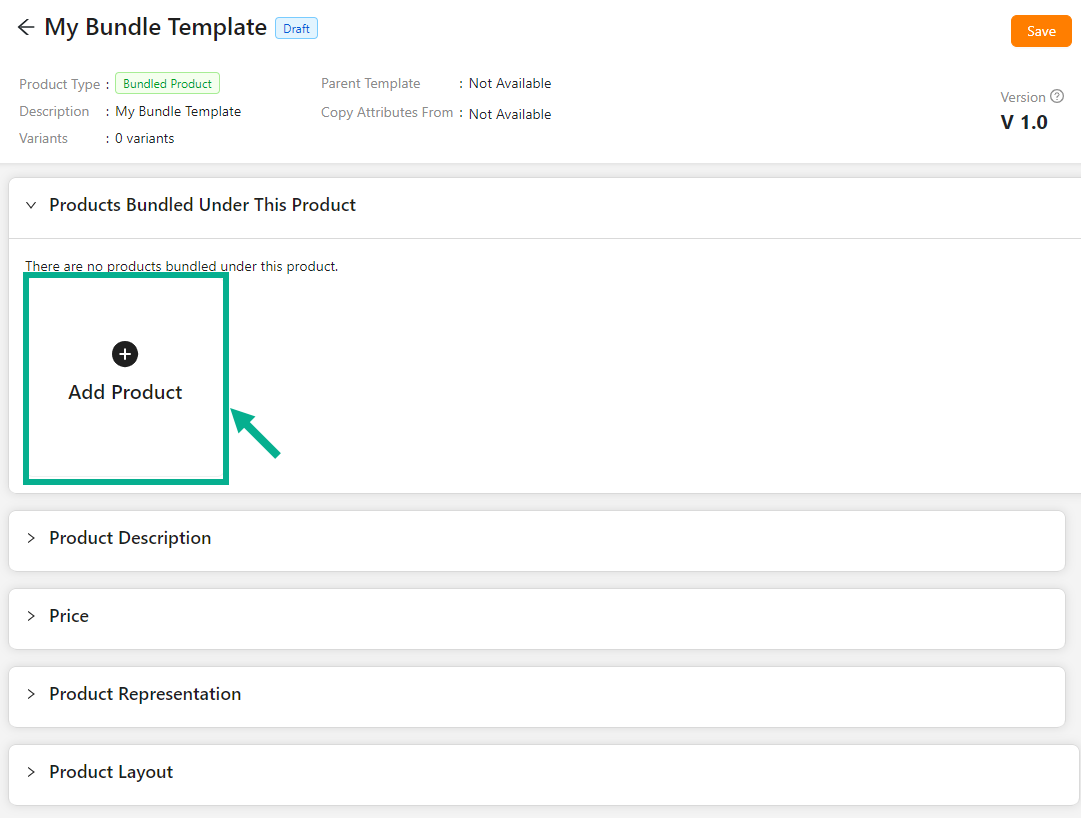Expand the Product Representation chevron

pos(31,694)
